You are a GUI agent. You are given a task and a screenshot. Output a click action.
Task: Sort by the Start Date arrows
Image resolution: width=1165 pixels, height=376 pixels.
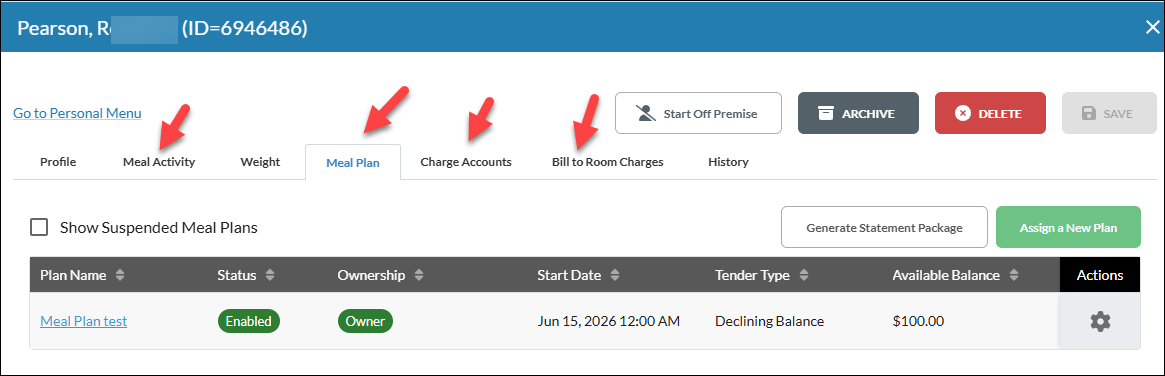[614, 275]
